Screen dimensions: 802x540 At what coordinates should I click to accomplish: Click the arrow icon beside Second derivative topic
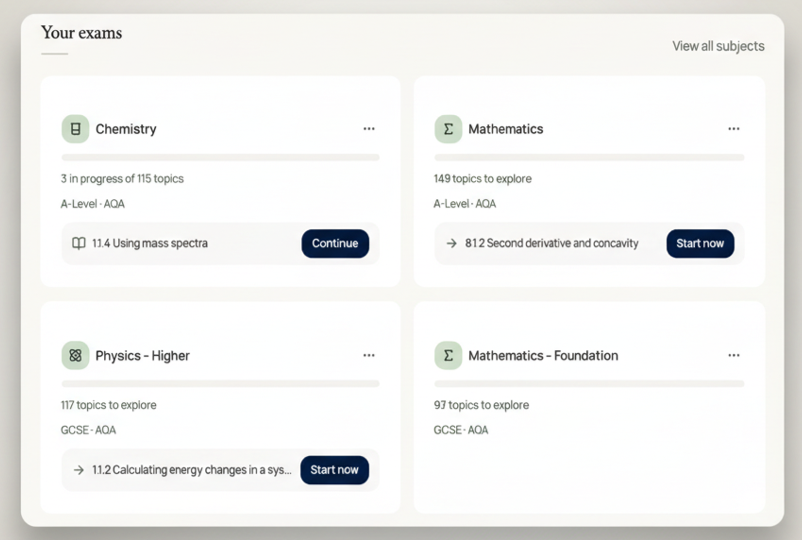[451, 243]
